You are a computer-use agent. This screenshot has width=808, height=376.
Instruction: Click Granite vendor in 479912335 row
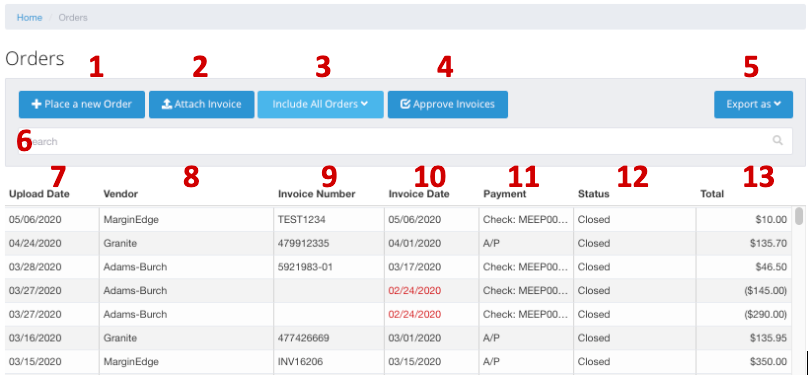click(x=120, y=243)
